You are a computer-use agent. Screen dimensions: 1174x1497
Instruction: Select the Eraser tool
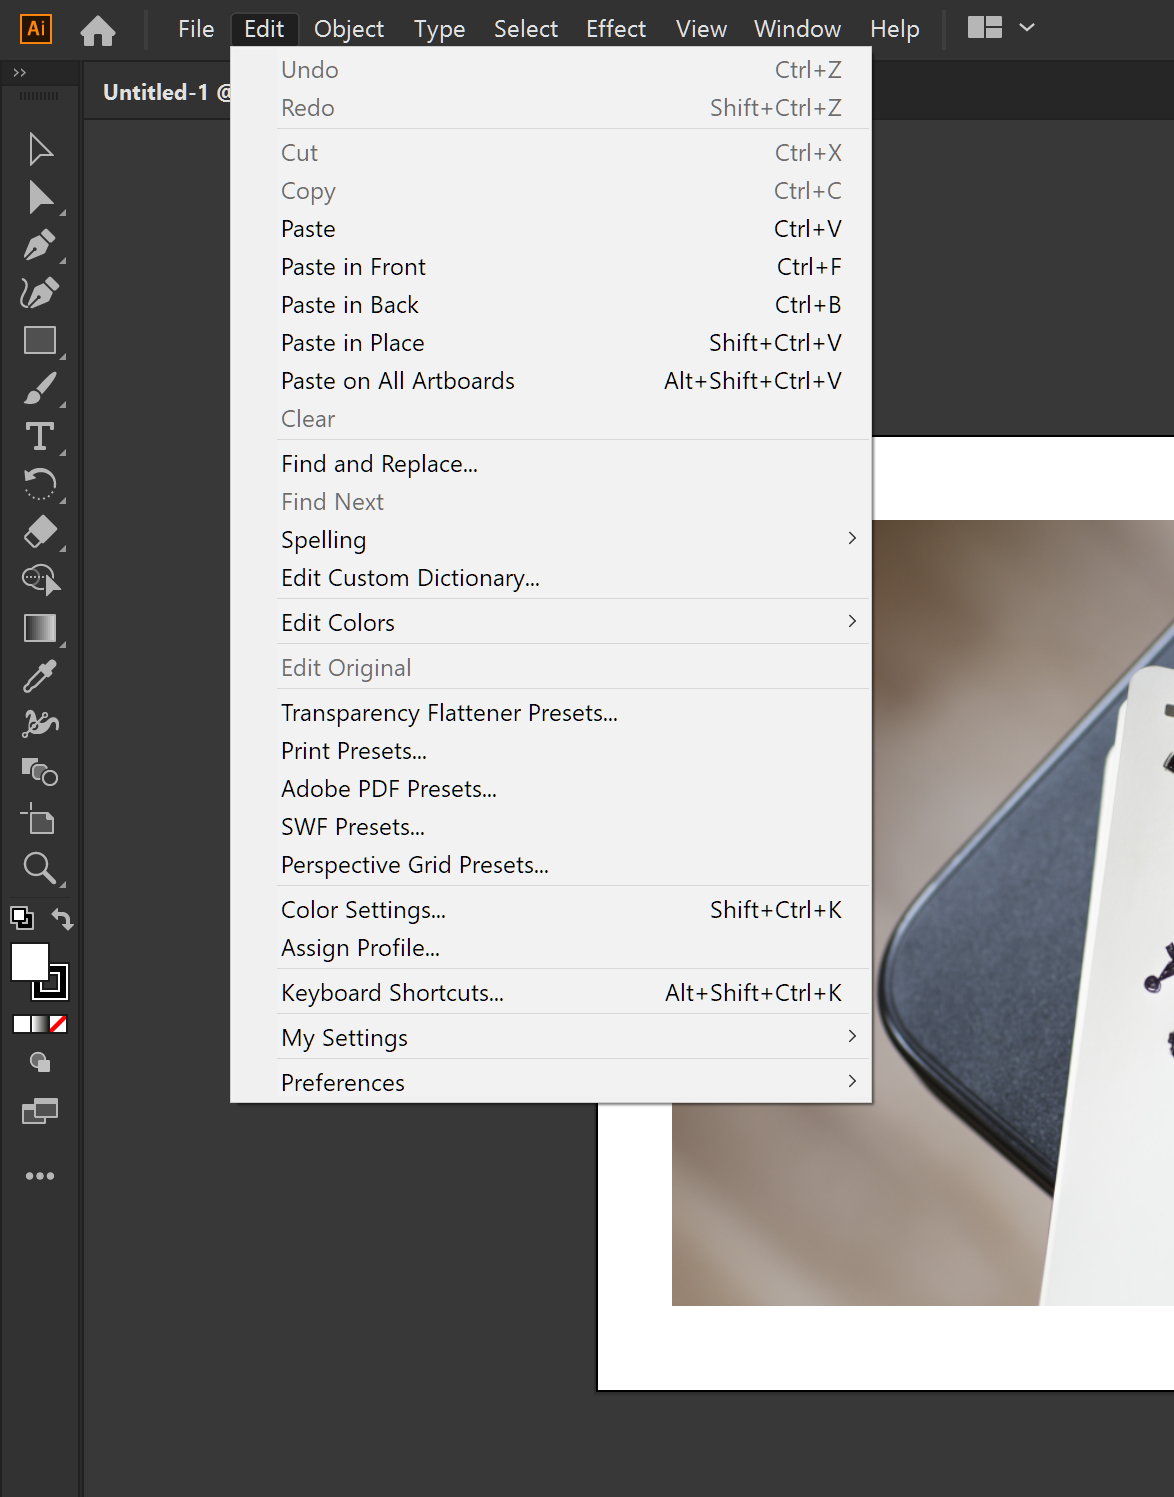tap(40, 531)
